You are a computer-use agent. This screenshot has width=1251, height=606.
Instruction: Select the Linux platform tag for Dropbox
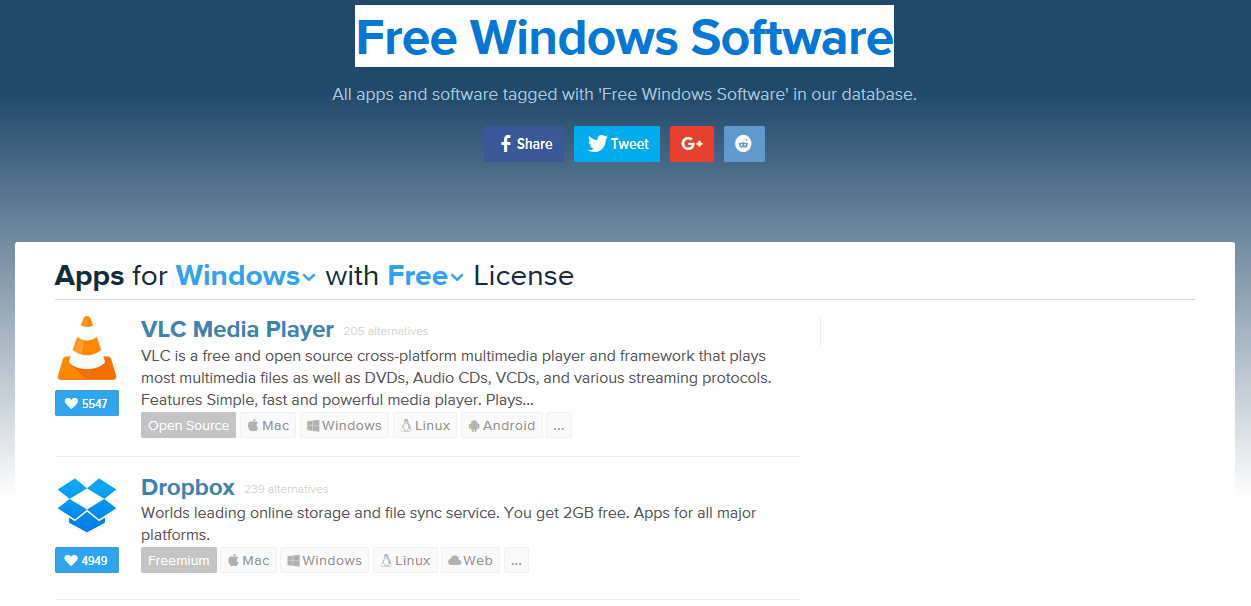tap(405, 560)
